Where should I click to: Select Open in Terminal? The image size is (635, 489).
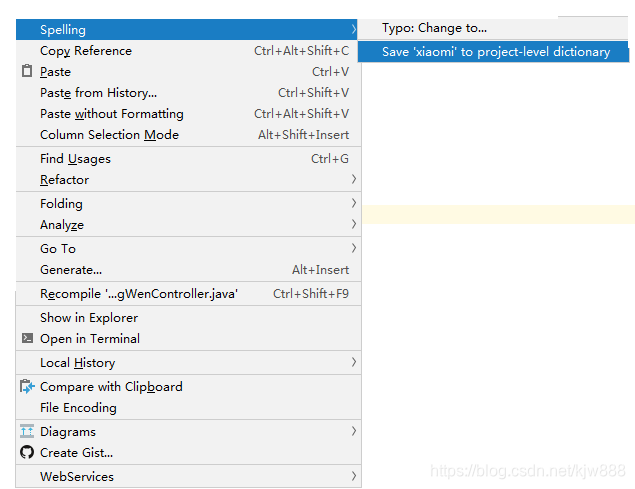(x=188, y=339)
